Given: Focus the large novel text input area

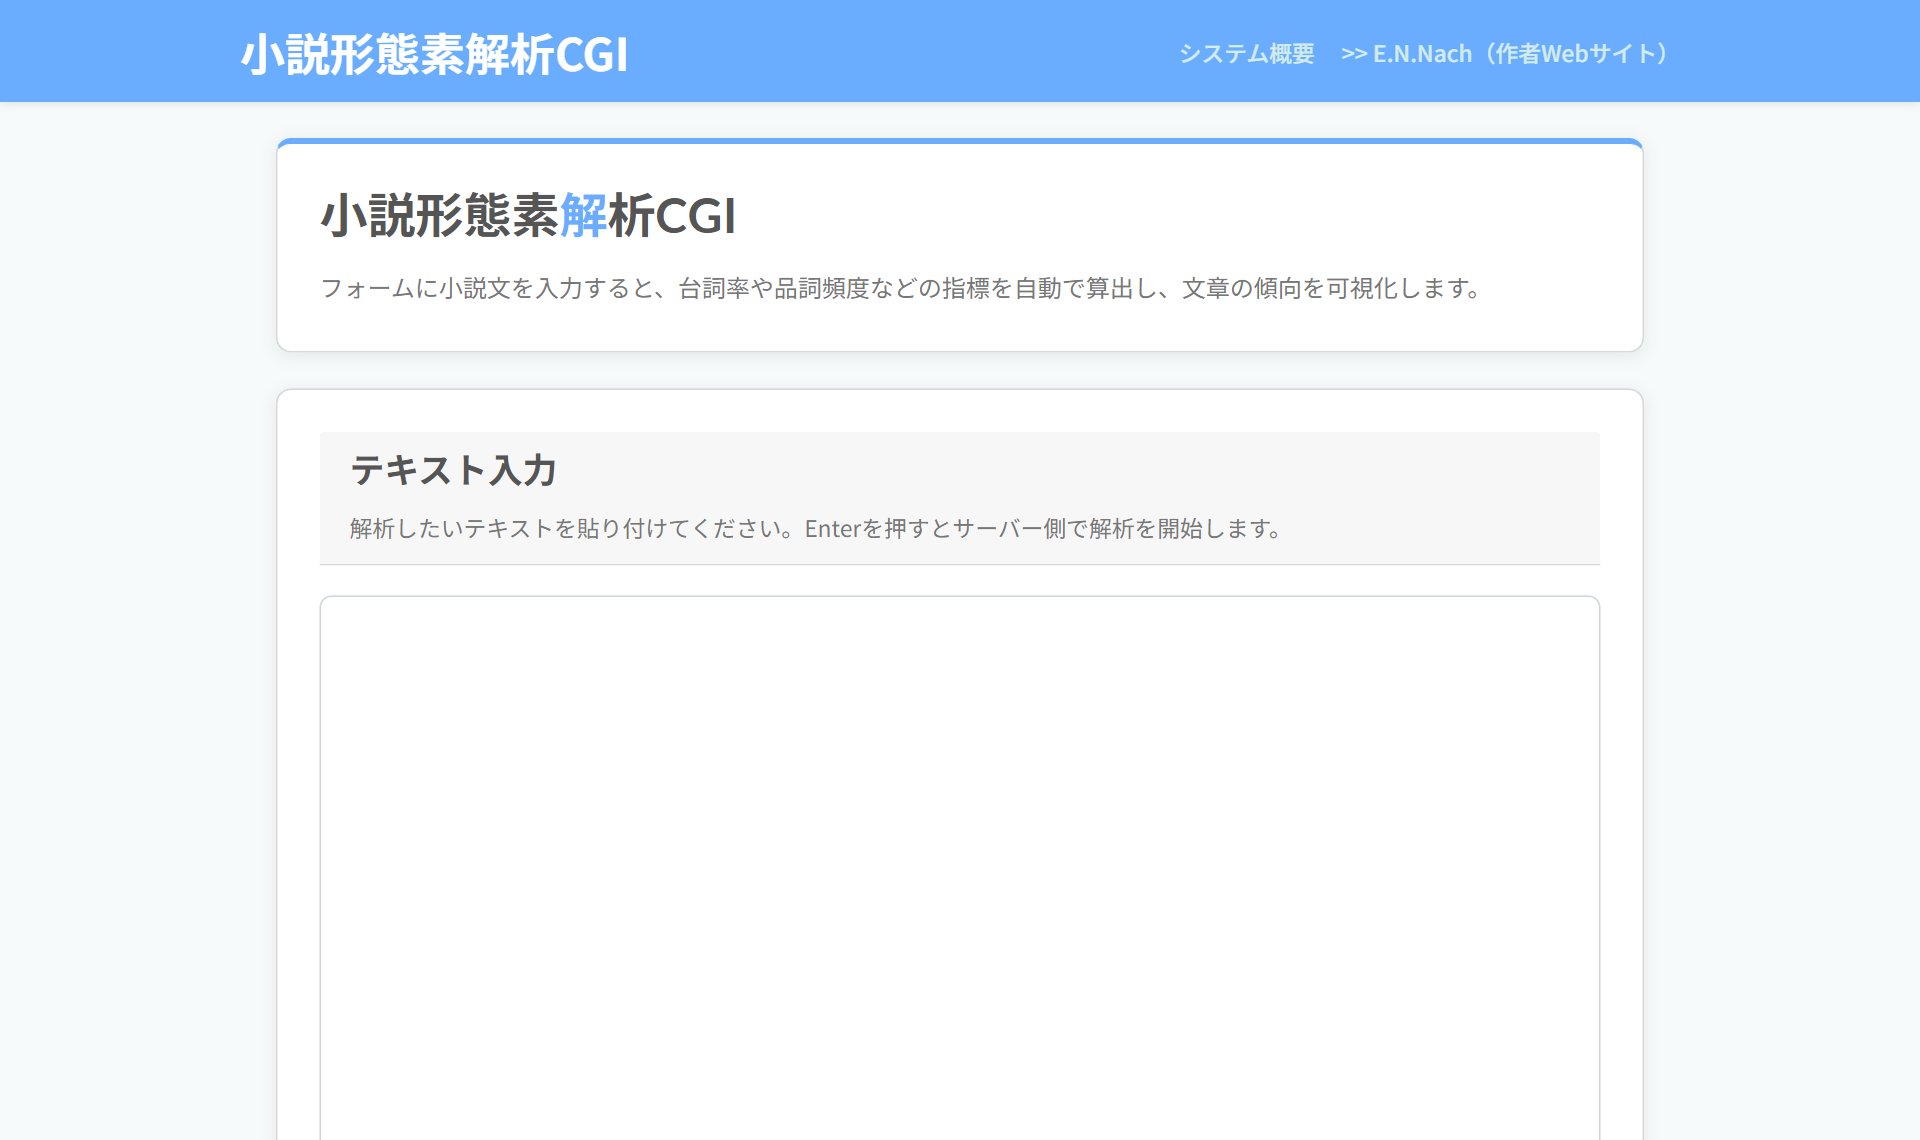Looking at the screenshot, I should [960, 868].
